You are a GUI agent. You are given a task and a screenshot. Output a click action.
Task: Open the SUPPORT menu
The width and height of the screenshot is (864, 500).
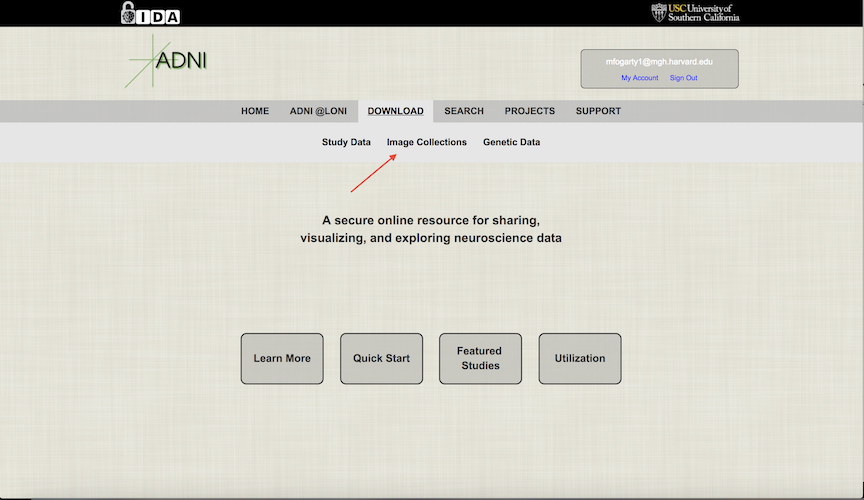pos(598,111)
